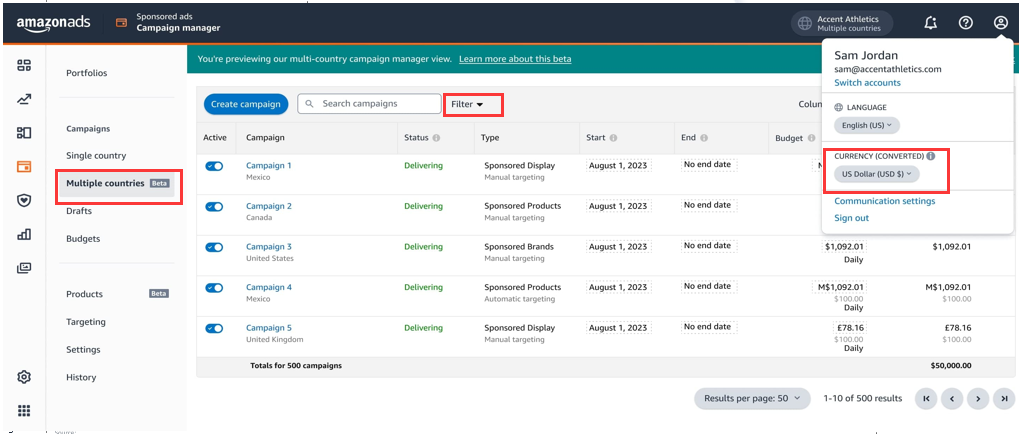Open the help question mark icon
Screen dimensions: 1019x434
point(966,23)
